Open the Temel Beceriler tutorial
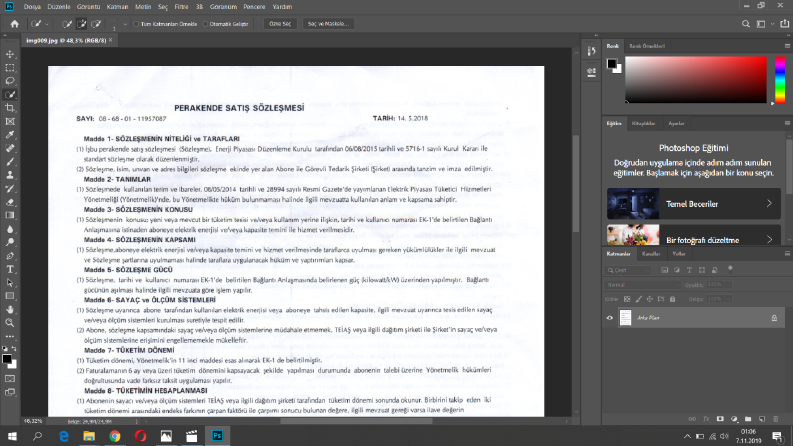This screenshot has height=446, width=793. [694, 204]
